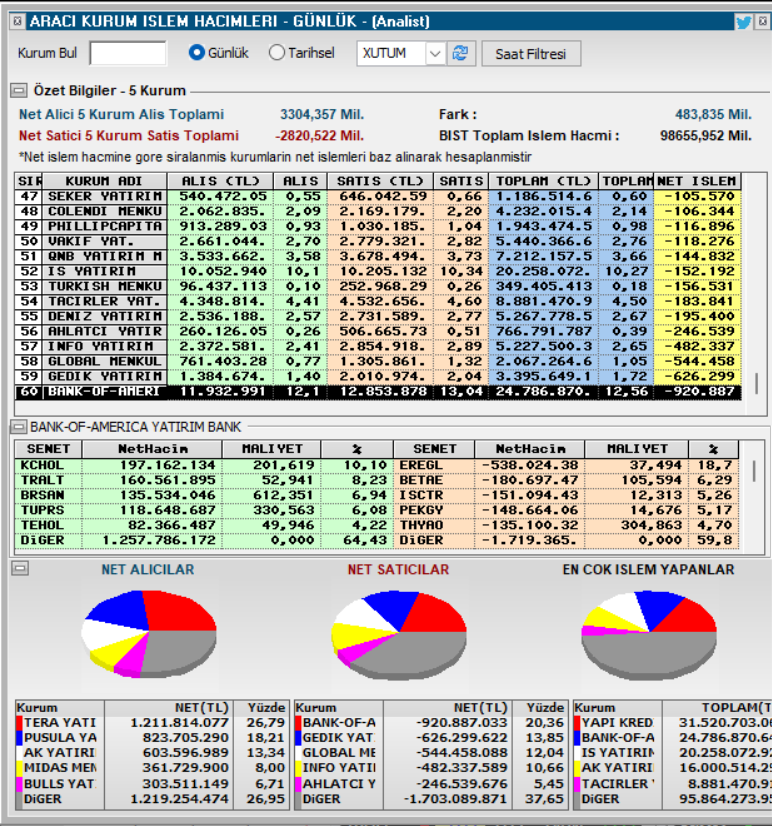Open the XUTUM dropdown list
Viewport: 772px width, 826px height.
435,54
